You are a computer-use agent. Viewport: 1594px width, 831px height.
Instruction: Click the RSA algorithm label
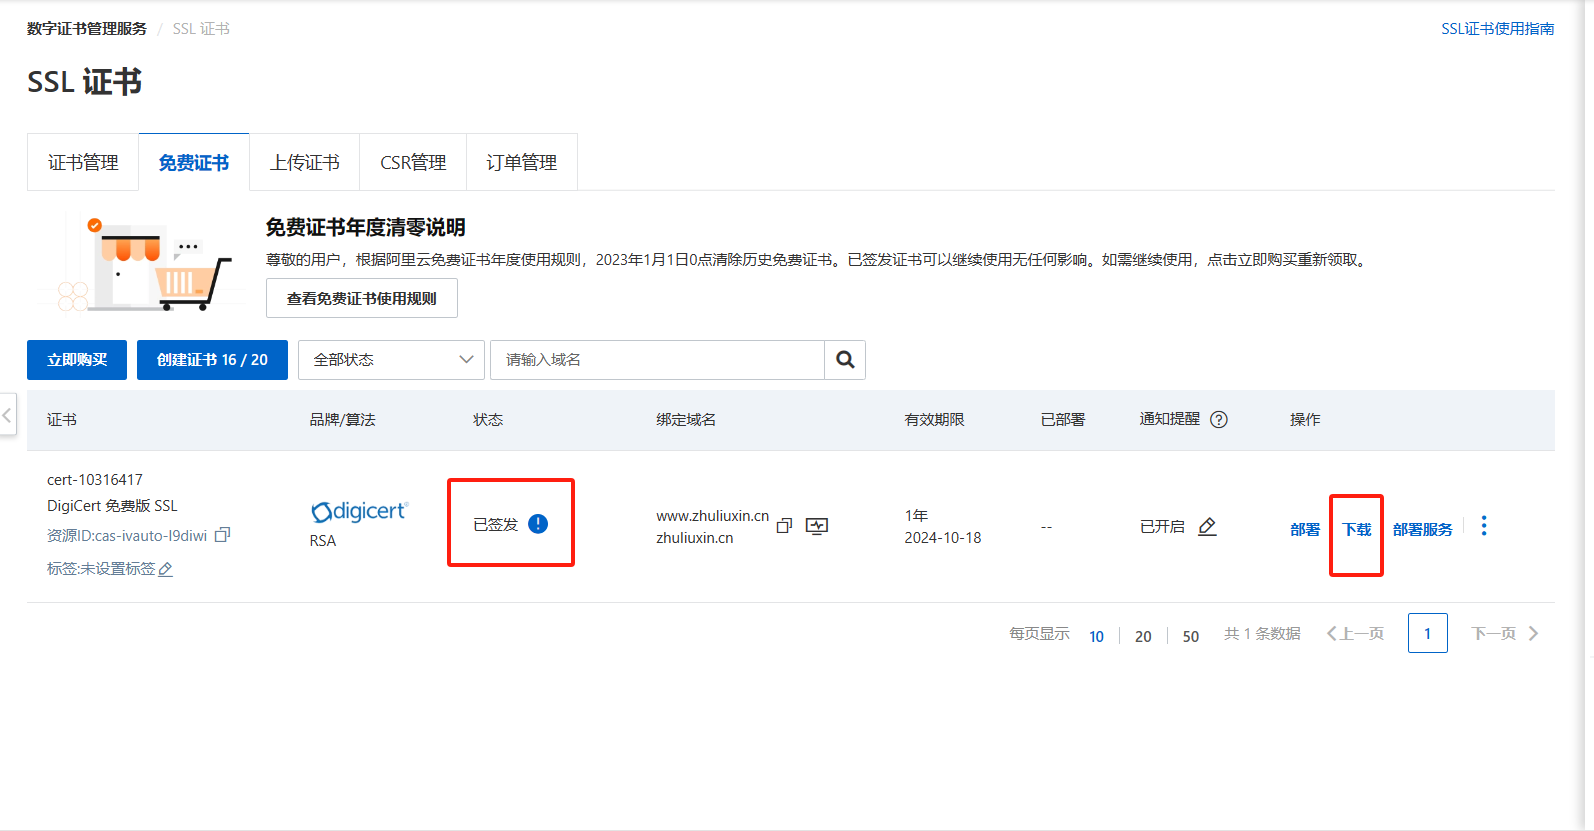coord(323,541)
